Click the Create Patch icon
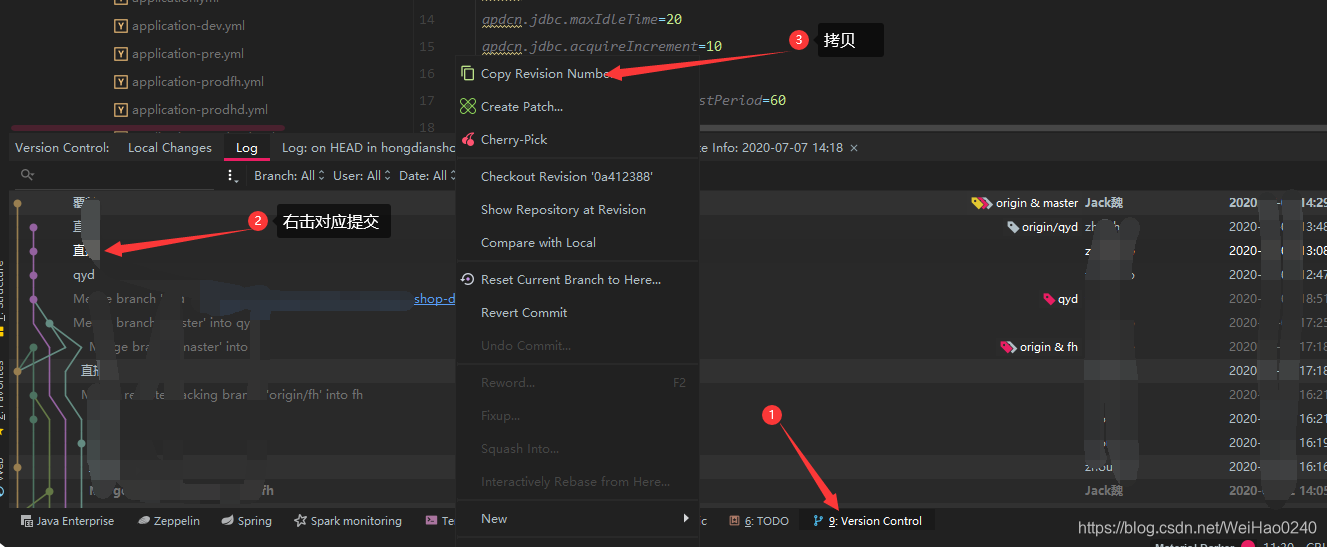The width and height of the screenshot is (1327, 547). [x=468, y=106]
